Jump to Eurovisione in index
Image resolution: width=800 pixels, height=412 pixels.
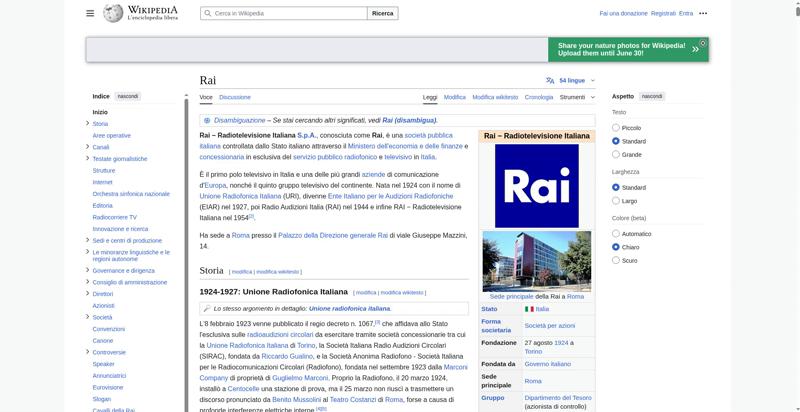coord(108,387)
